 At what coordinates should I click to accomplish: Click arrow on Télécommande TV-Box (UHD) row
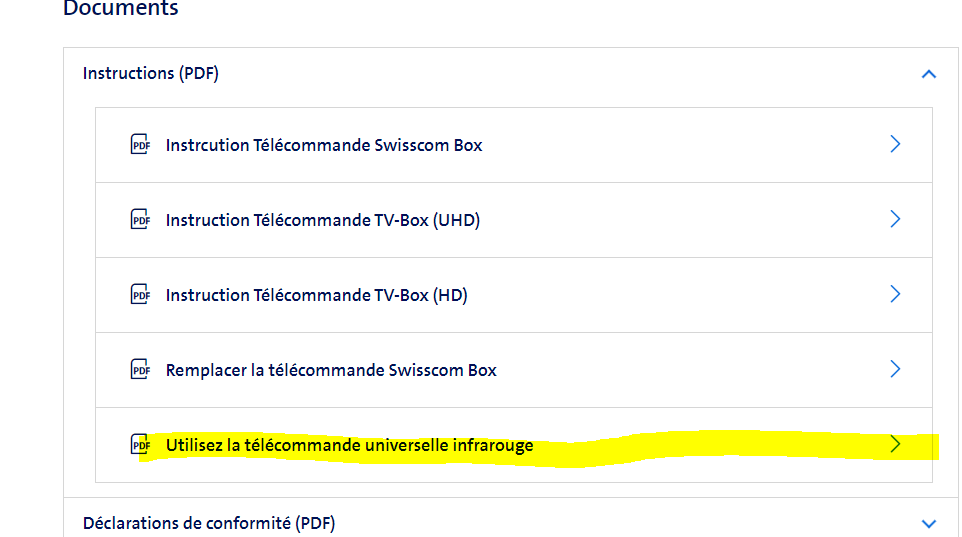tap(895, 219)
